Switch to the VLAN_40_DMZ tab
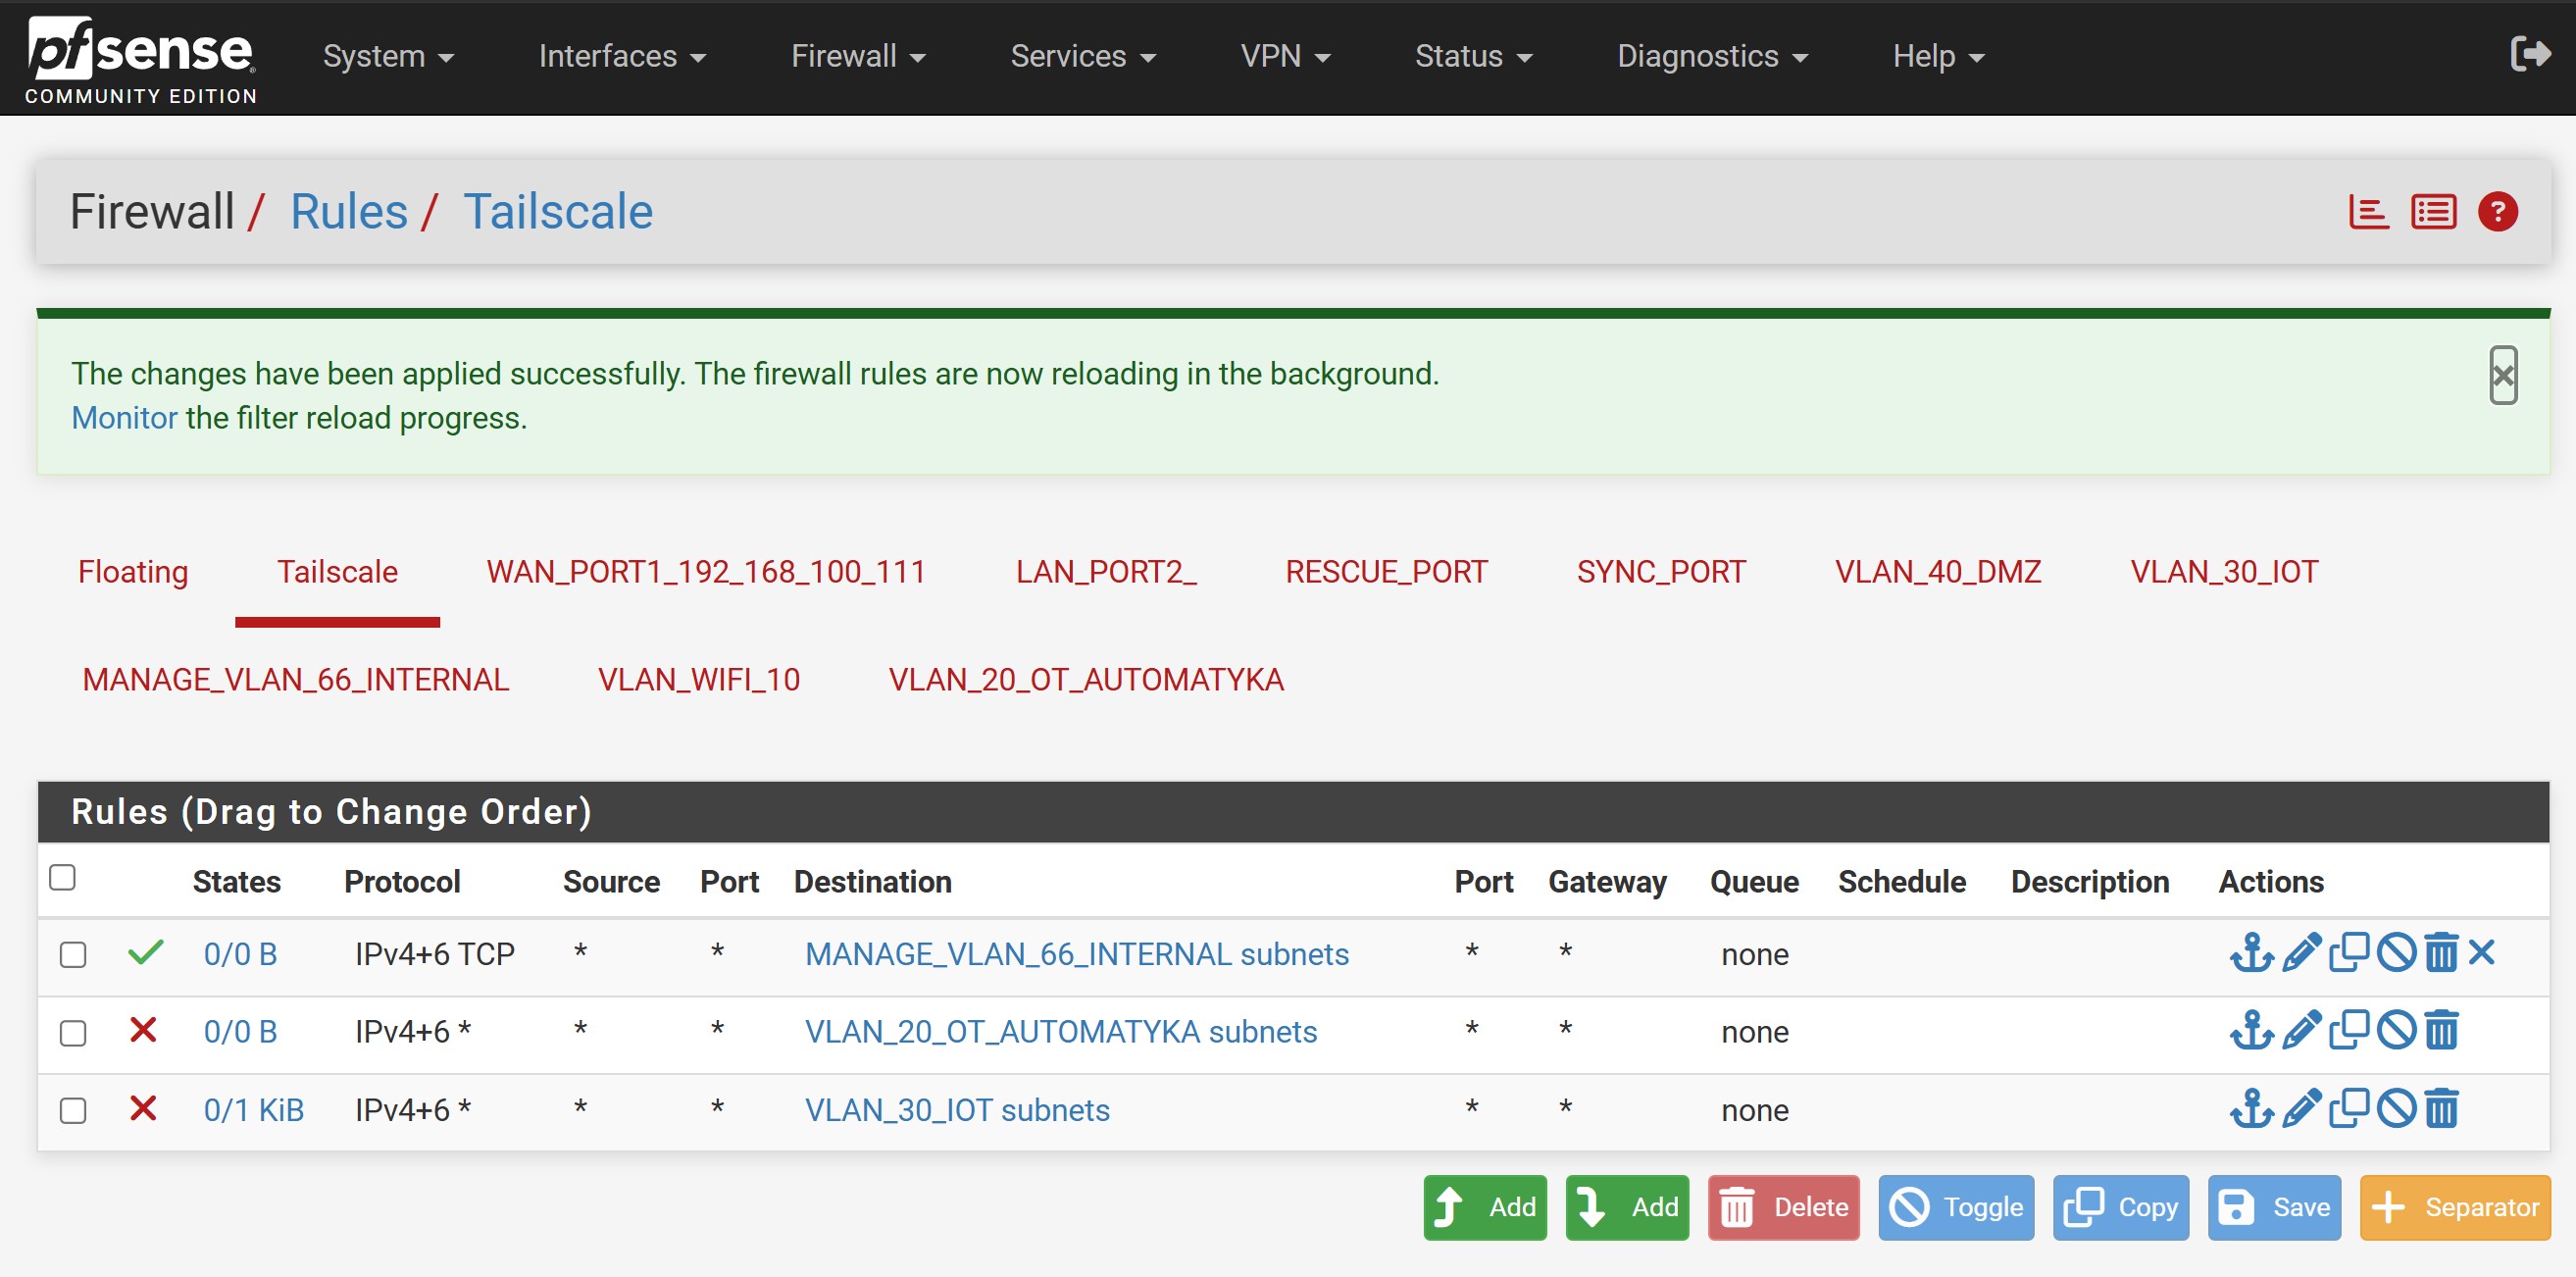 pyautogui.click(x=1938, y=572)
